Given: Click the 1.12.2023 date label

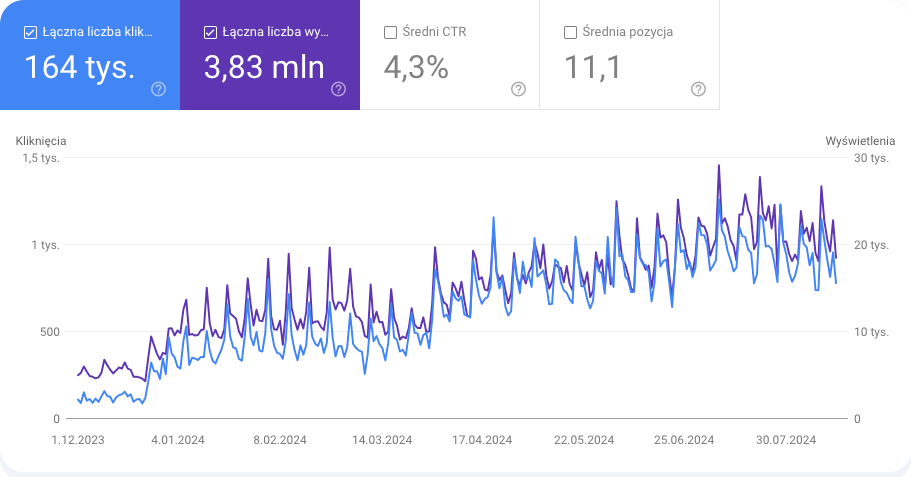Looking at the screenshot, I should click(78, 440).
